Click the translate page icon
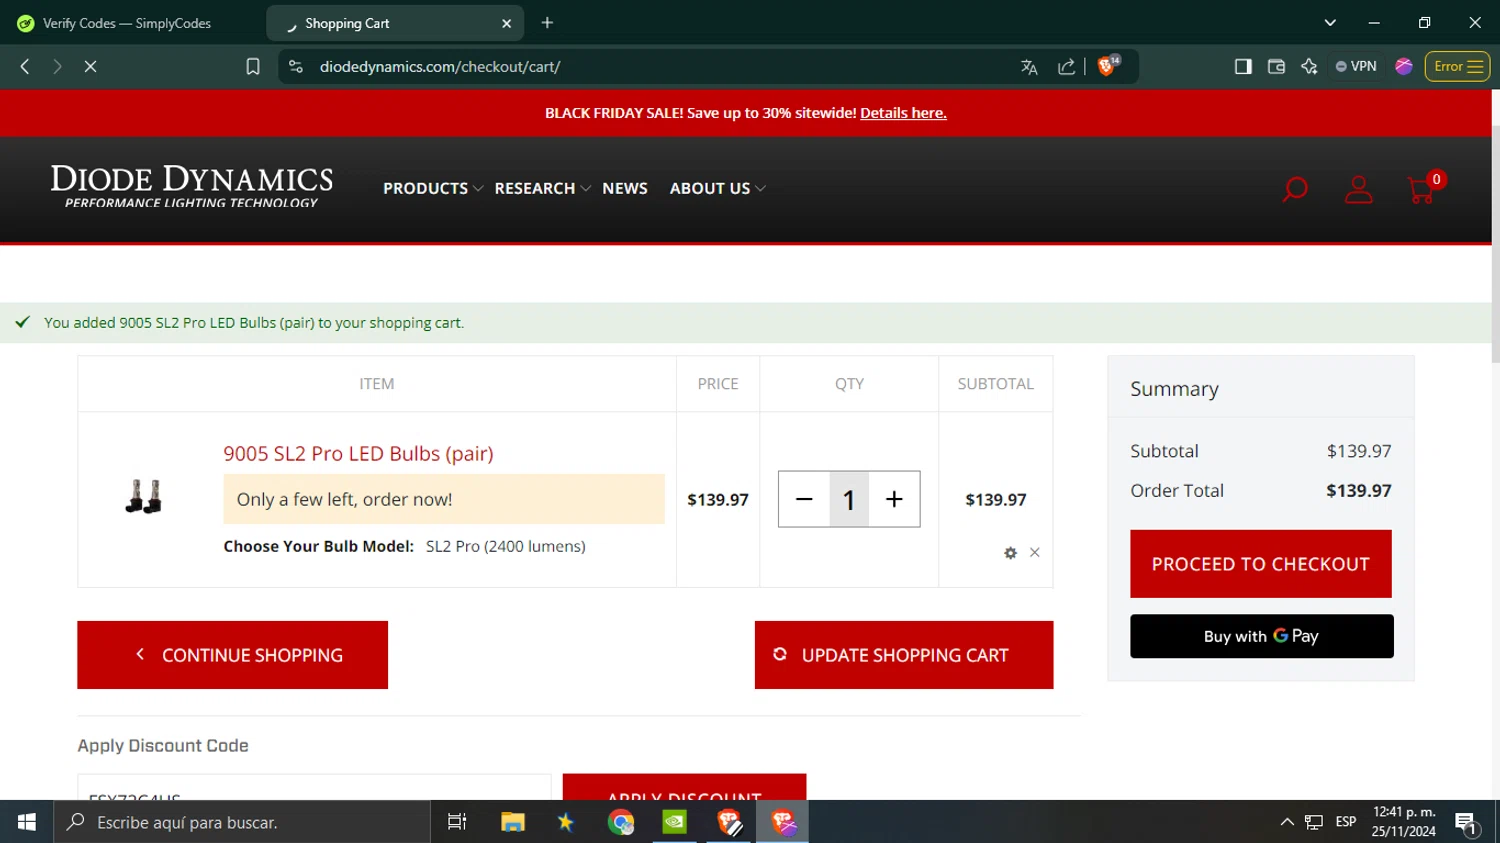This screenshot has height=843, width=1500. click(1029, 67)
